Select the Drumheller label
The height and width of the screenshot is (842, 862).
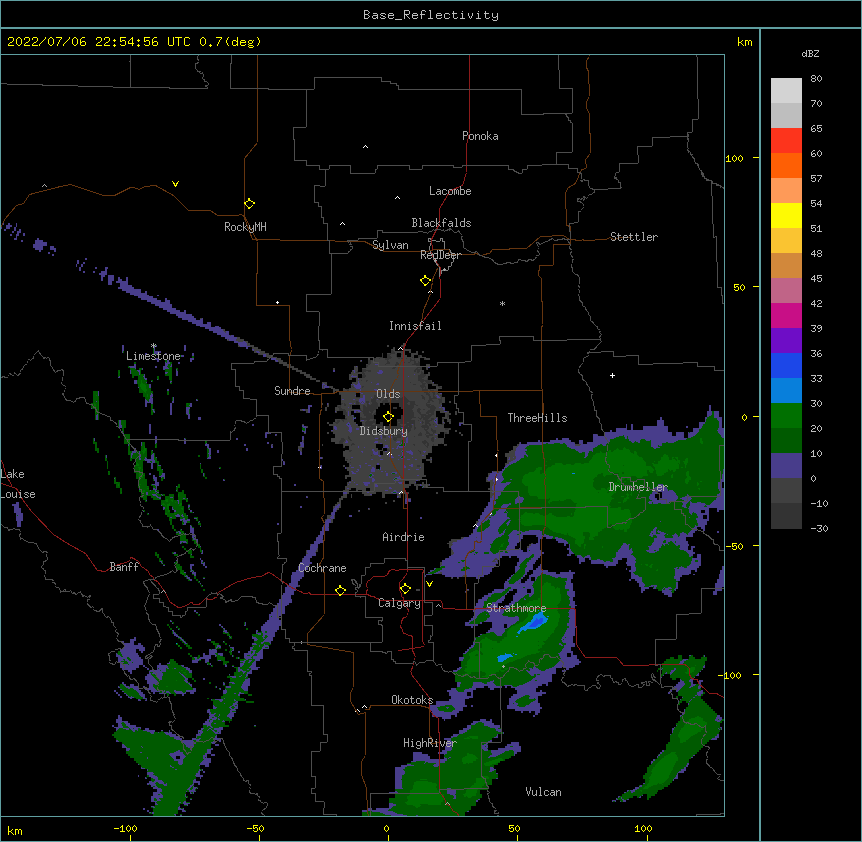click(x=638, y=487)
